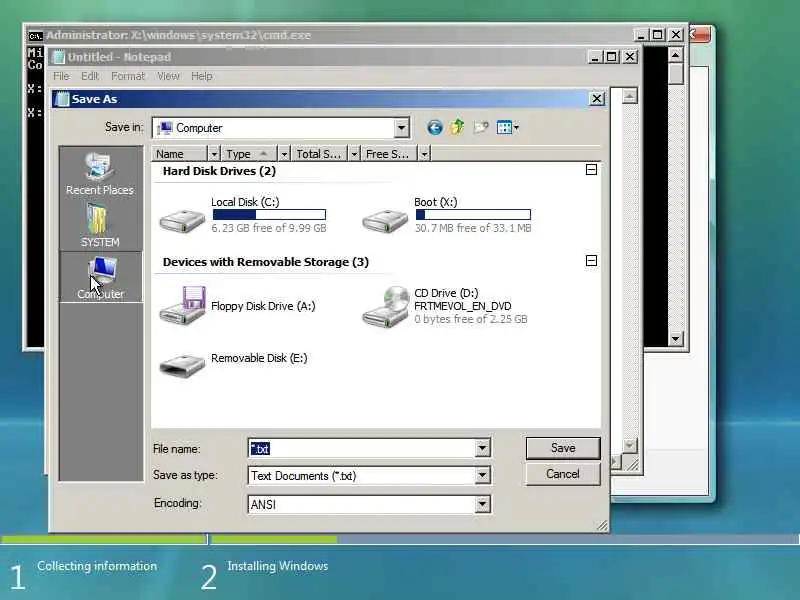Go up one folder level icon
The height and width of the screenshot is (600, 800).
click(457, 127)
